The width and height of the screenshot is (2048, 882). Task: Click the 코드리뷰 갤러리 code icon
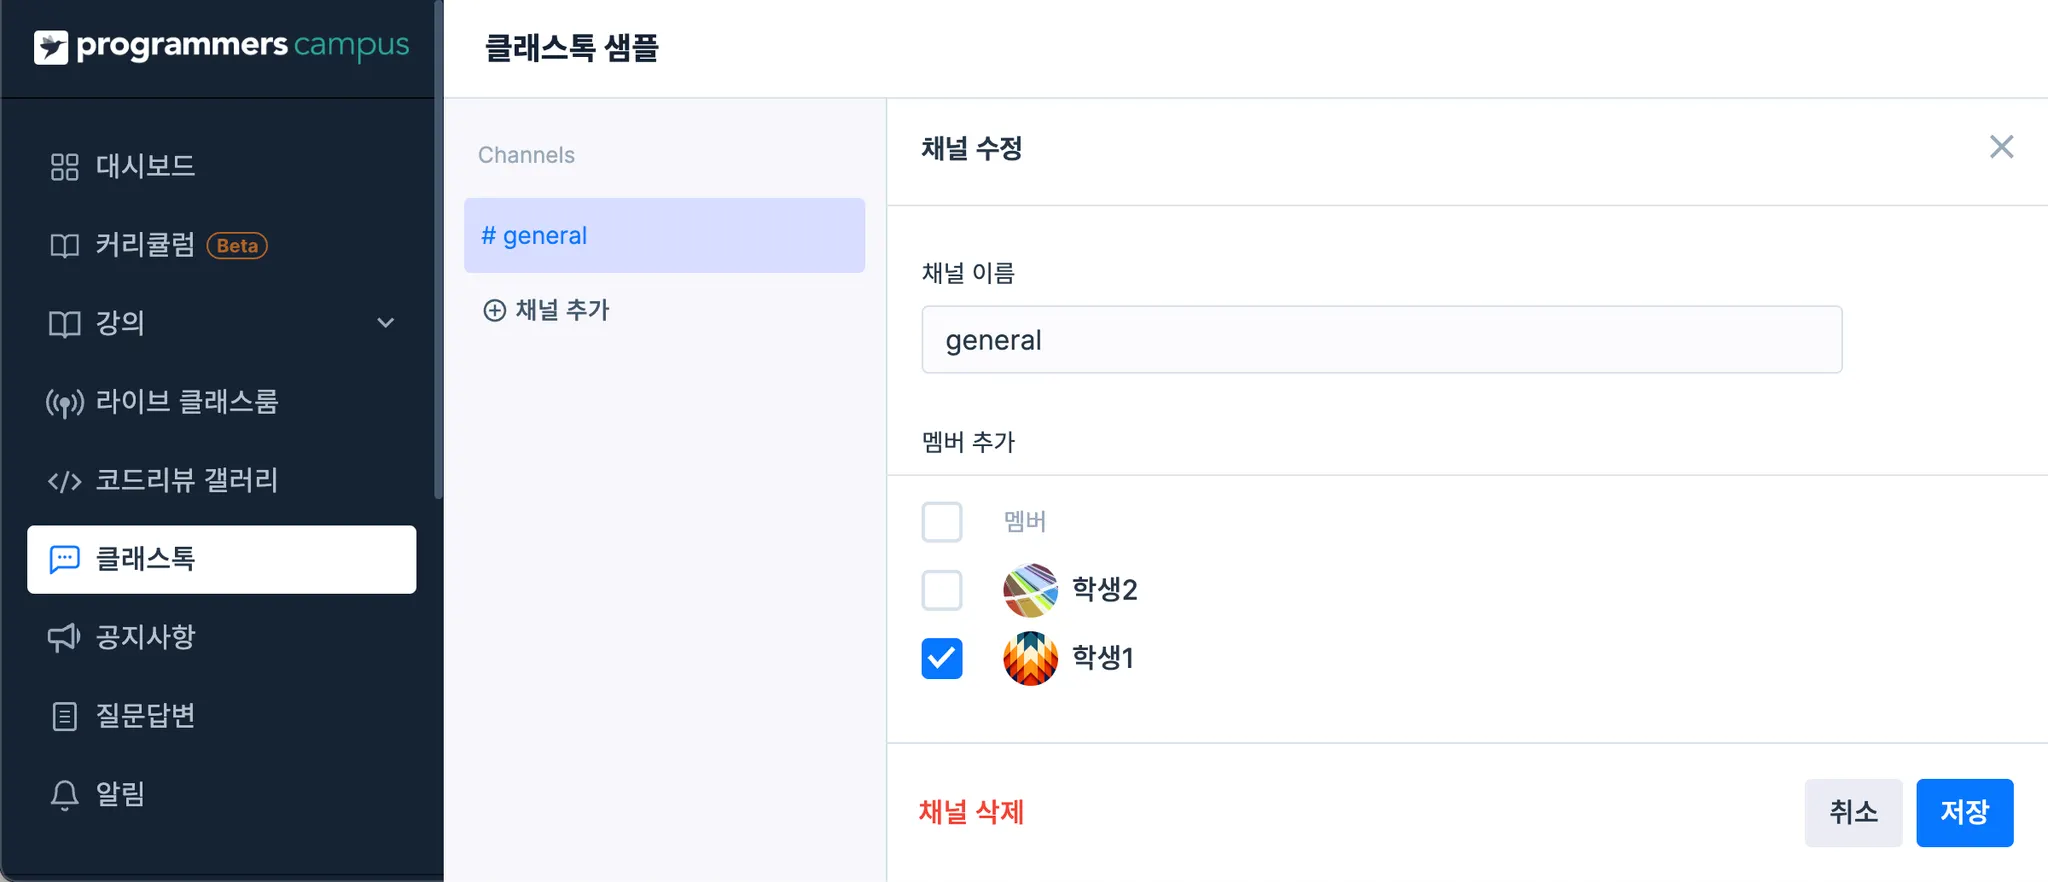click(64, 482)
